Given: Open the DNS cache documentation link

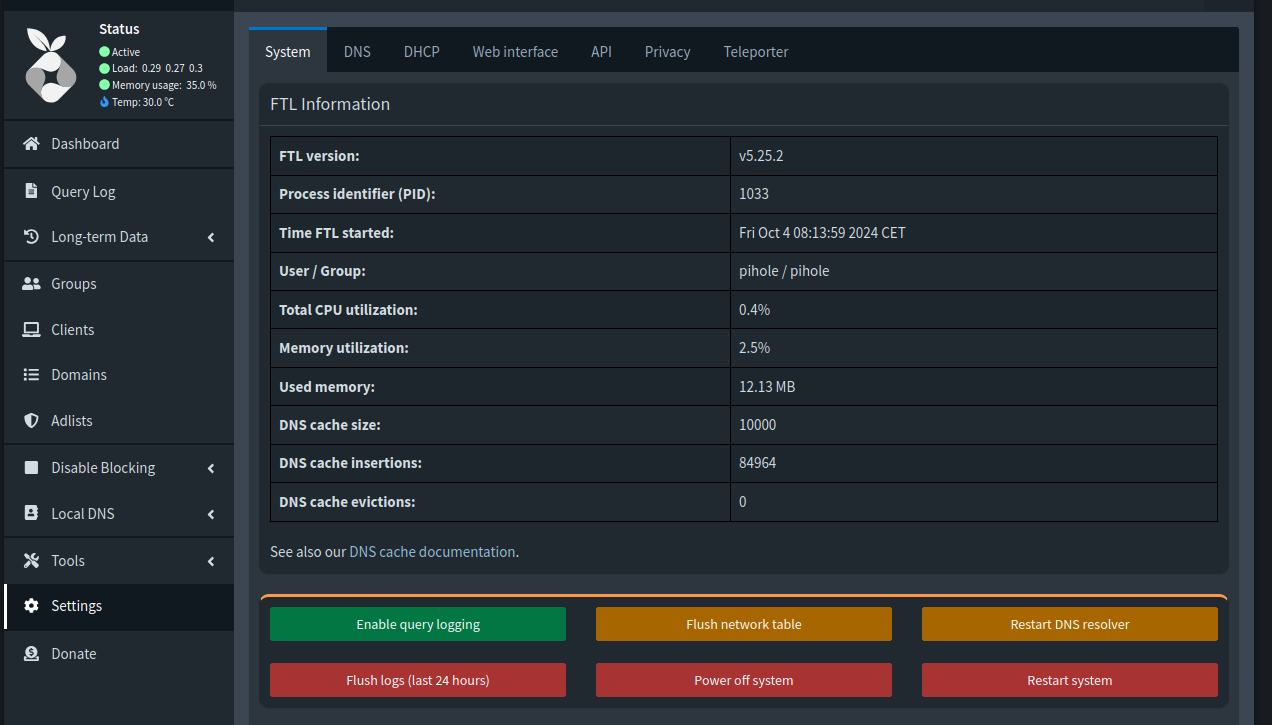Looking at the screenshot, I should pos(432,551).
